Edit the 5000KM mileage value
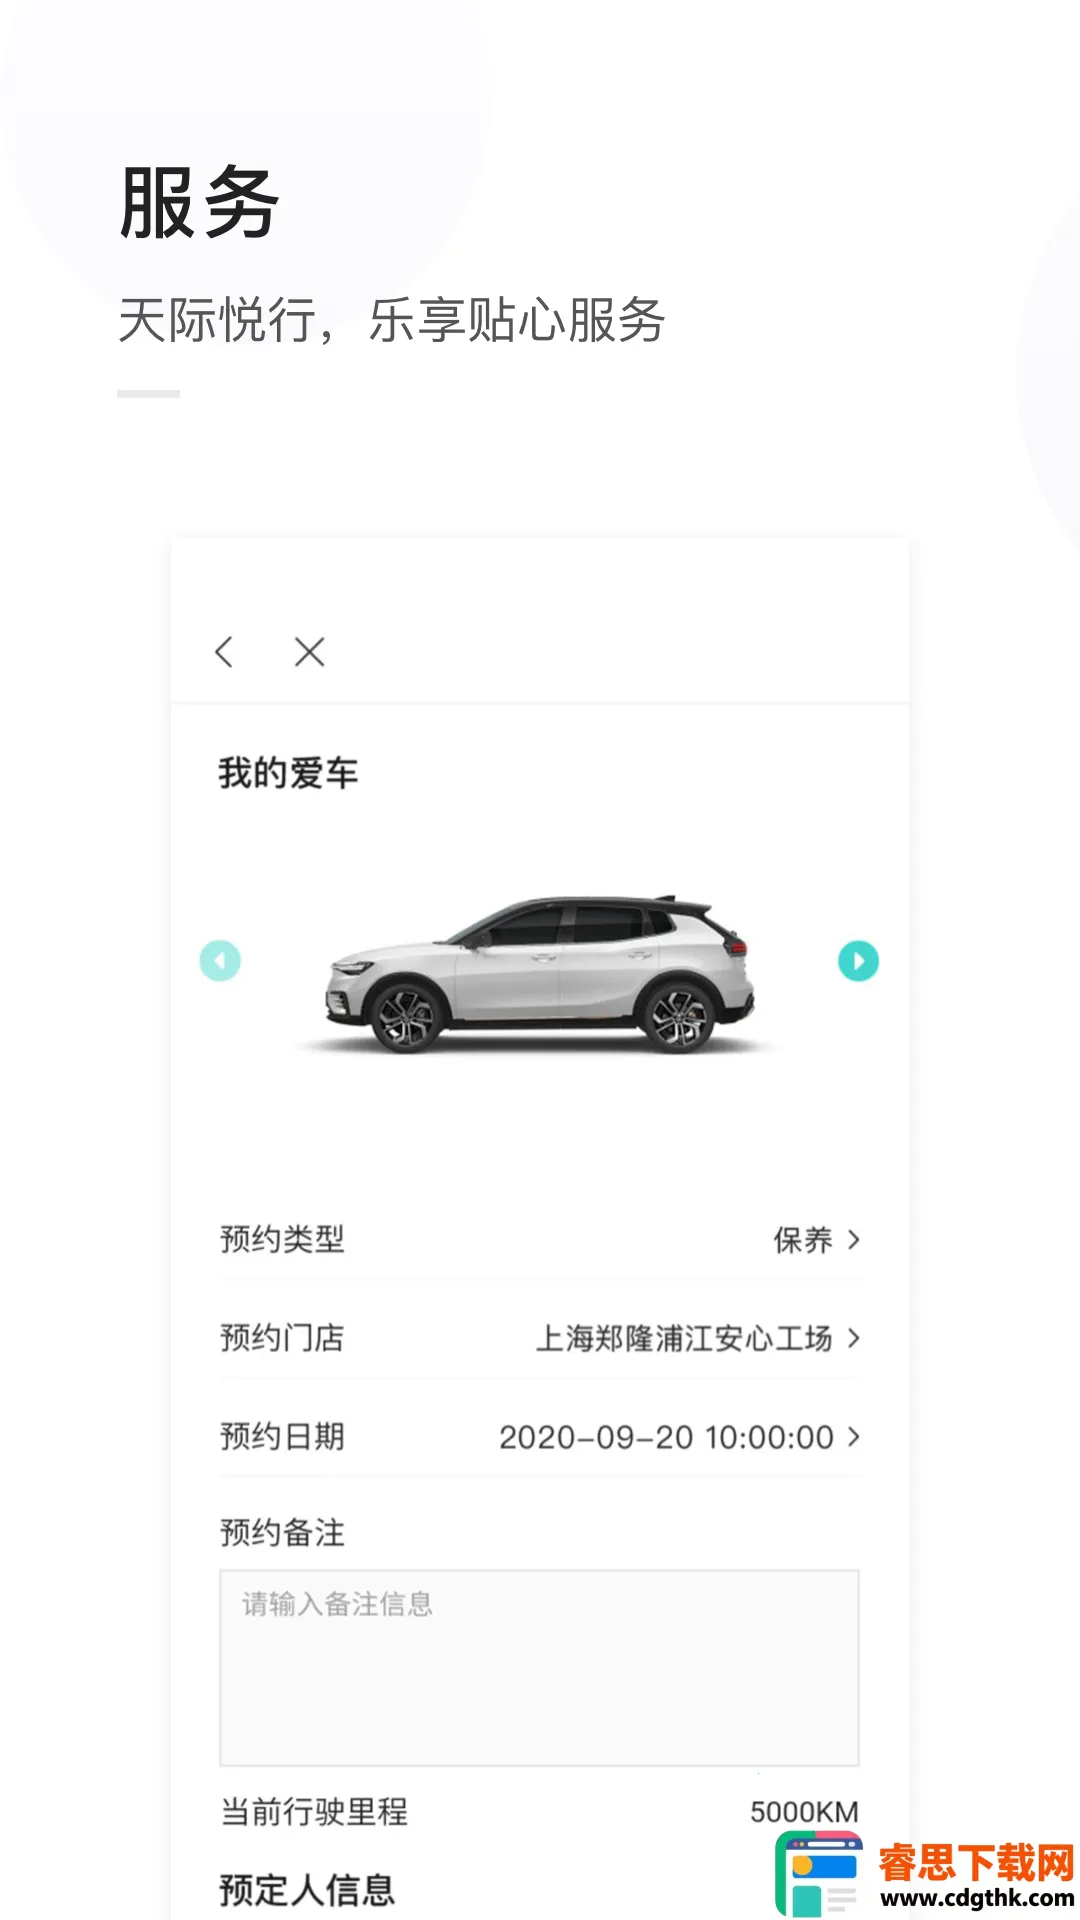This screenshot has width=1080, height=1920. click(x=804, y=1812)
